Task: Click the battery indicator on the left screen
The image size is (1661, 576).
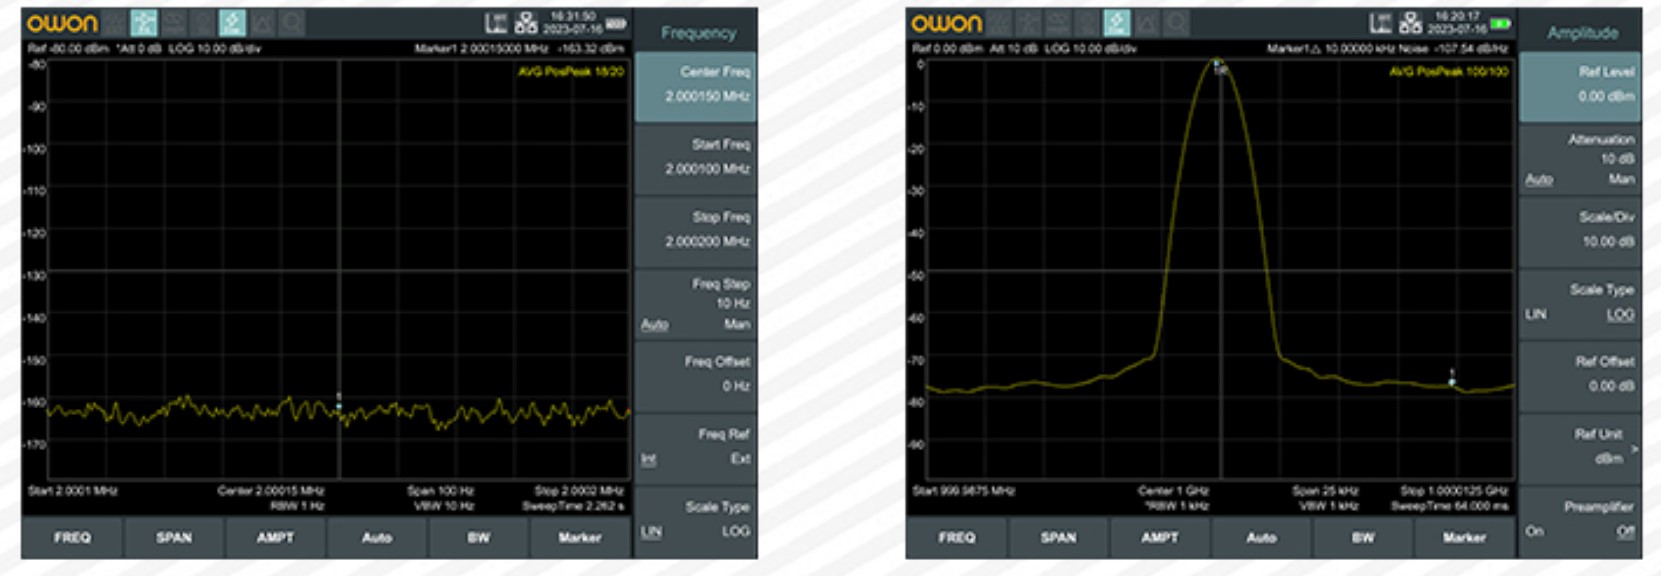Action: (616, 23)
